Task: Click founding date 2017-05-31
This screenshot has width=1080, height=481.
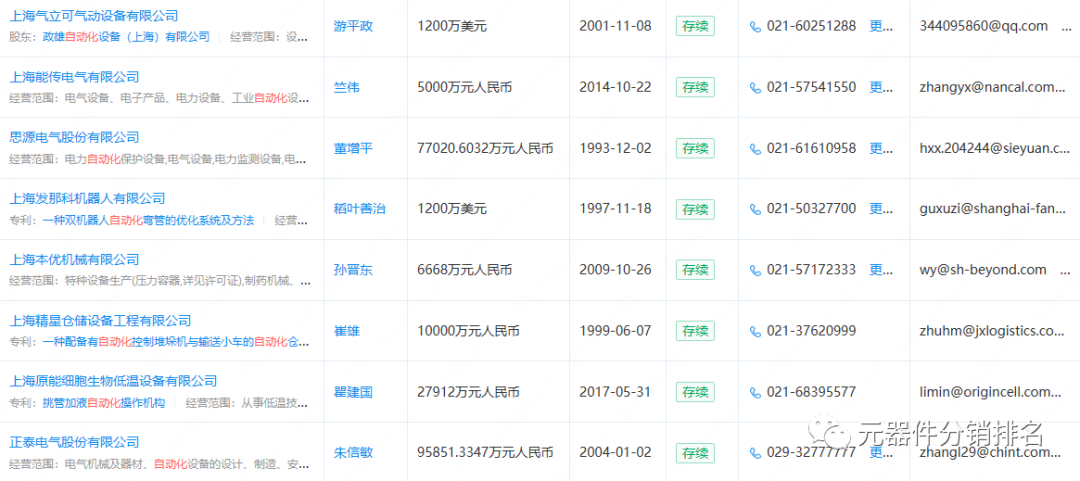Action: click(616, 392)
